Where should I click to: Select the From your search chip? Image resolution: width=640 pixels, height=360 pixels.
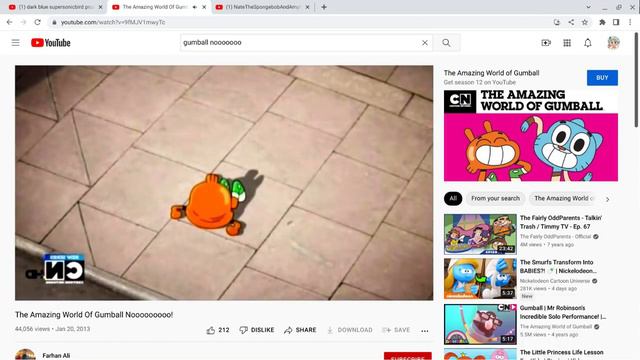496,198
